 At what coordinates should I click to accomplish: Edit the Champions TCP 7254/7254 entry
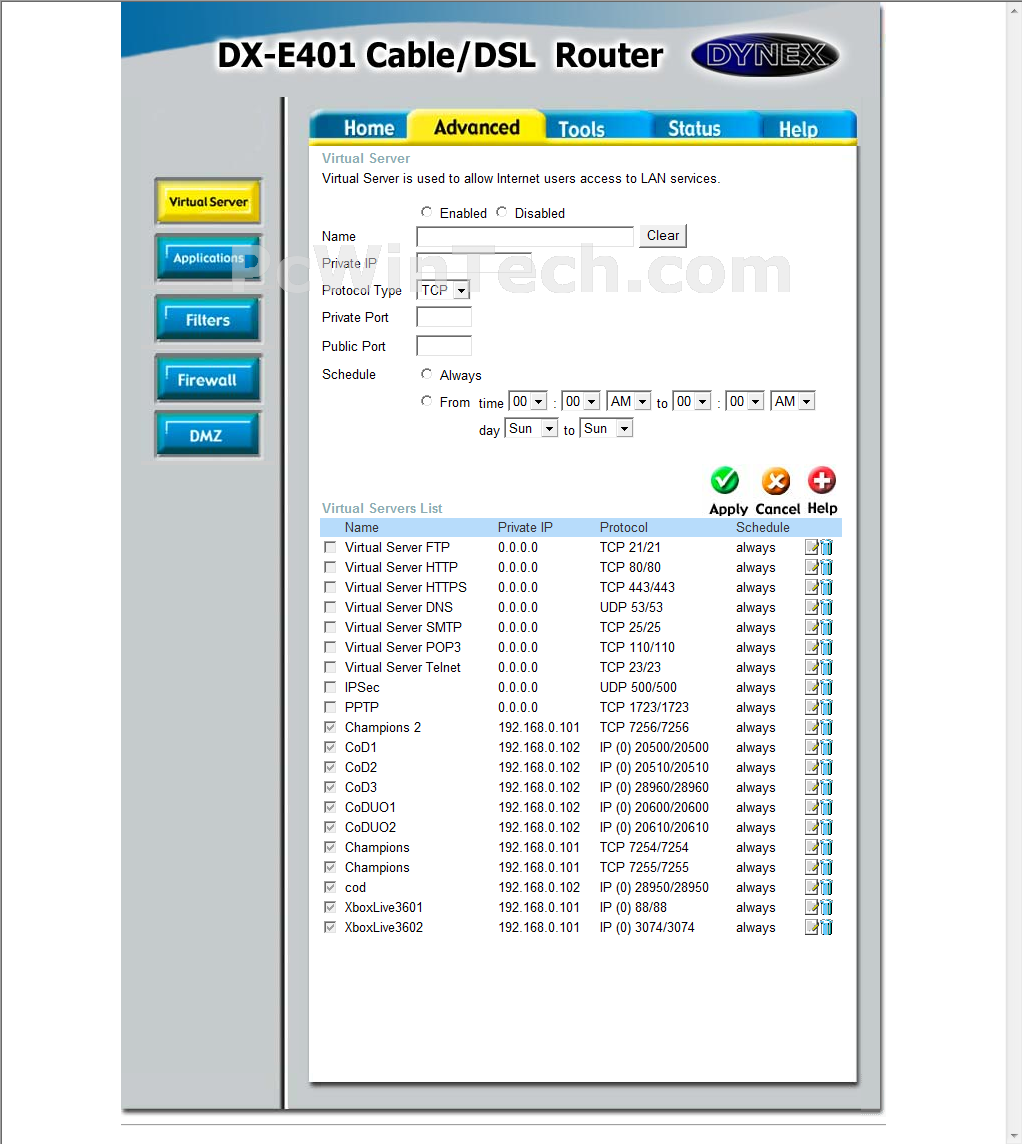click(811, 847)
